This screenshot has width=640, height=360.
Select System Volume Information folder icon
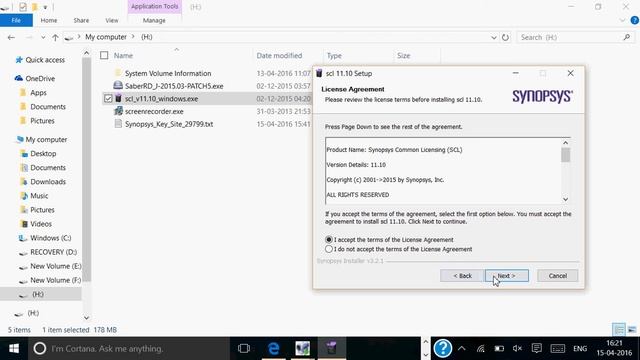coord(118,73)
